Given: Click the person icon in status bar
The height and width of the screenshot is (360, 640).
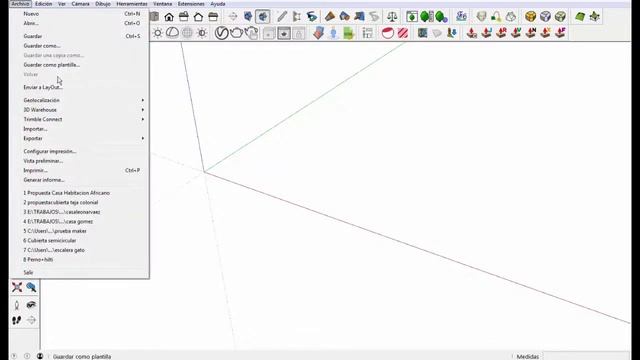Looking at the screenshot, I should [40, 356].
